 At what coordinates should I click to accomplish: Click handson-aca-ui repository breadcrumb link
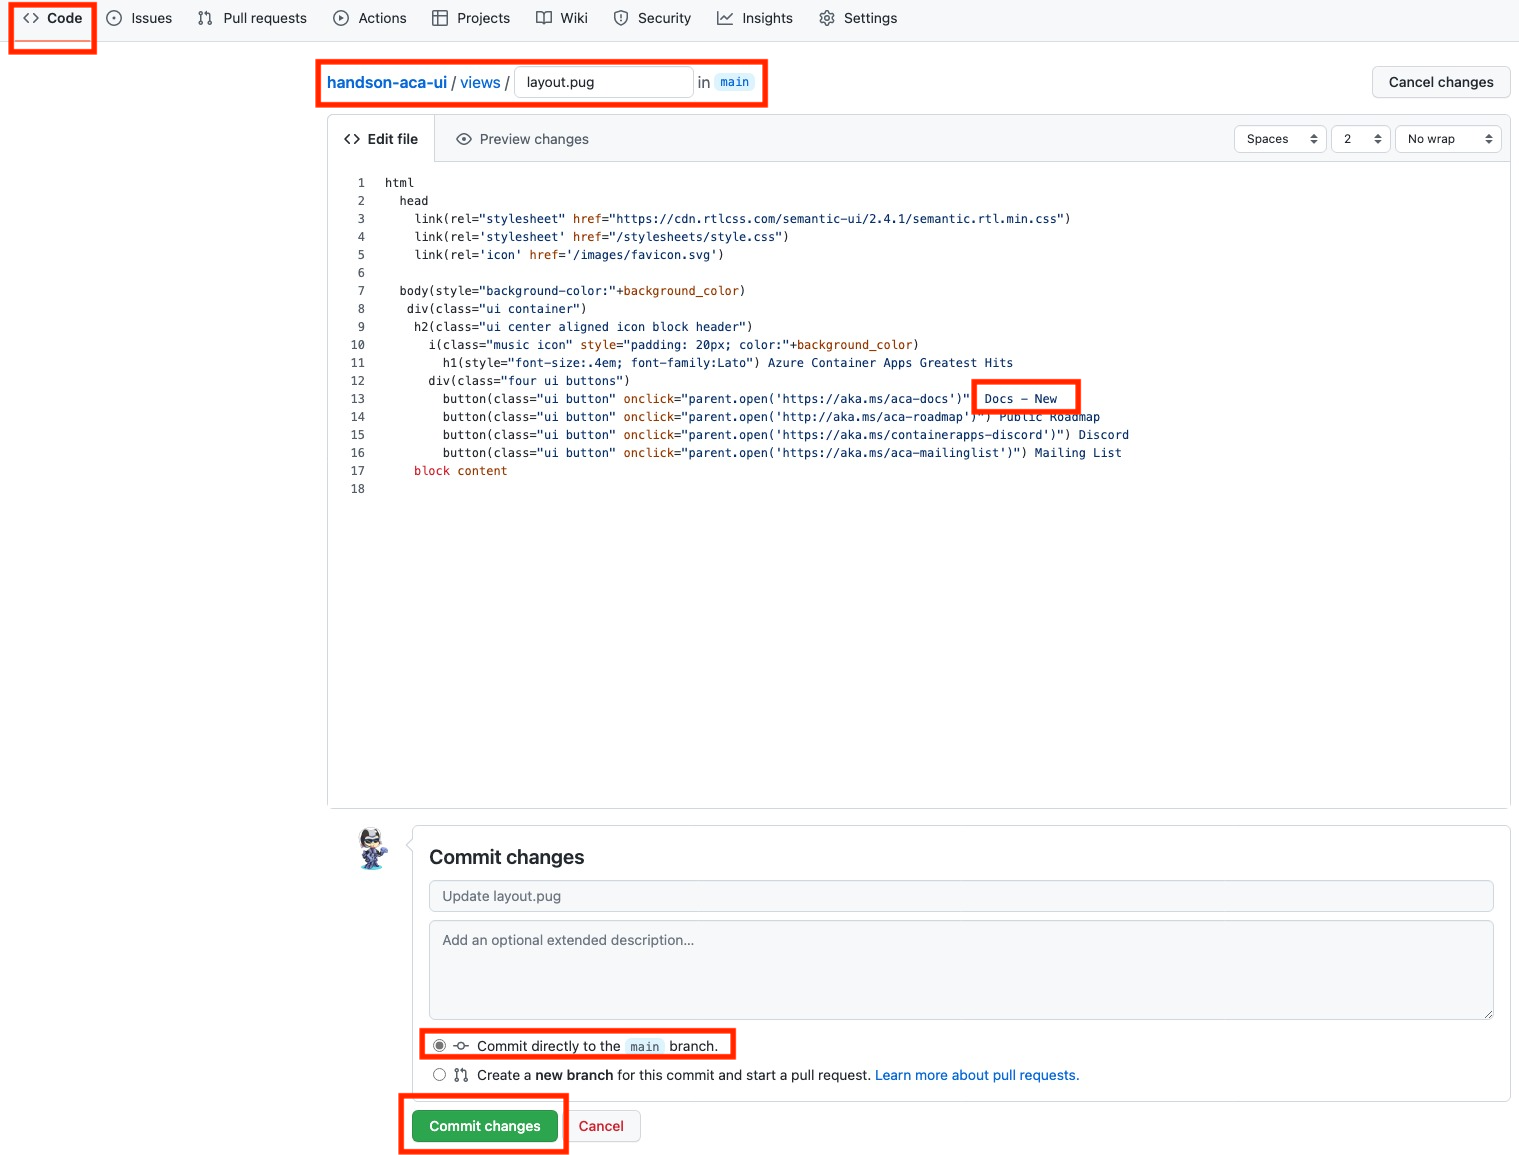[387, 82]
